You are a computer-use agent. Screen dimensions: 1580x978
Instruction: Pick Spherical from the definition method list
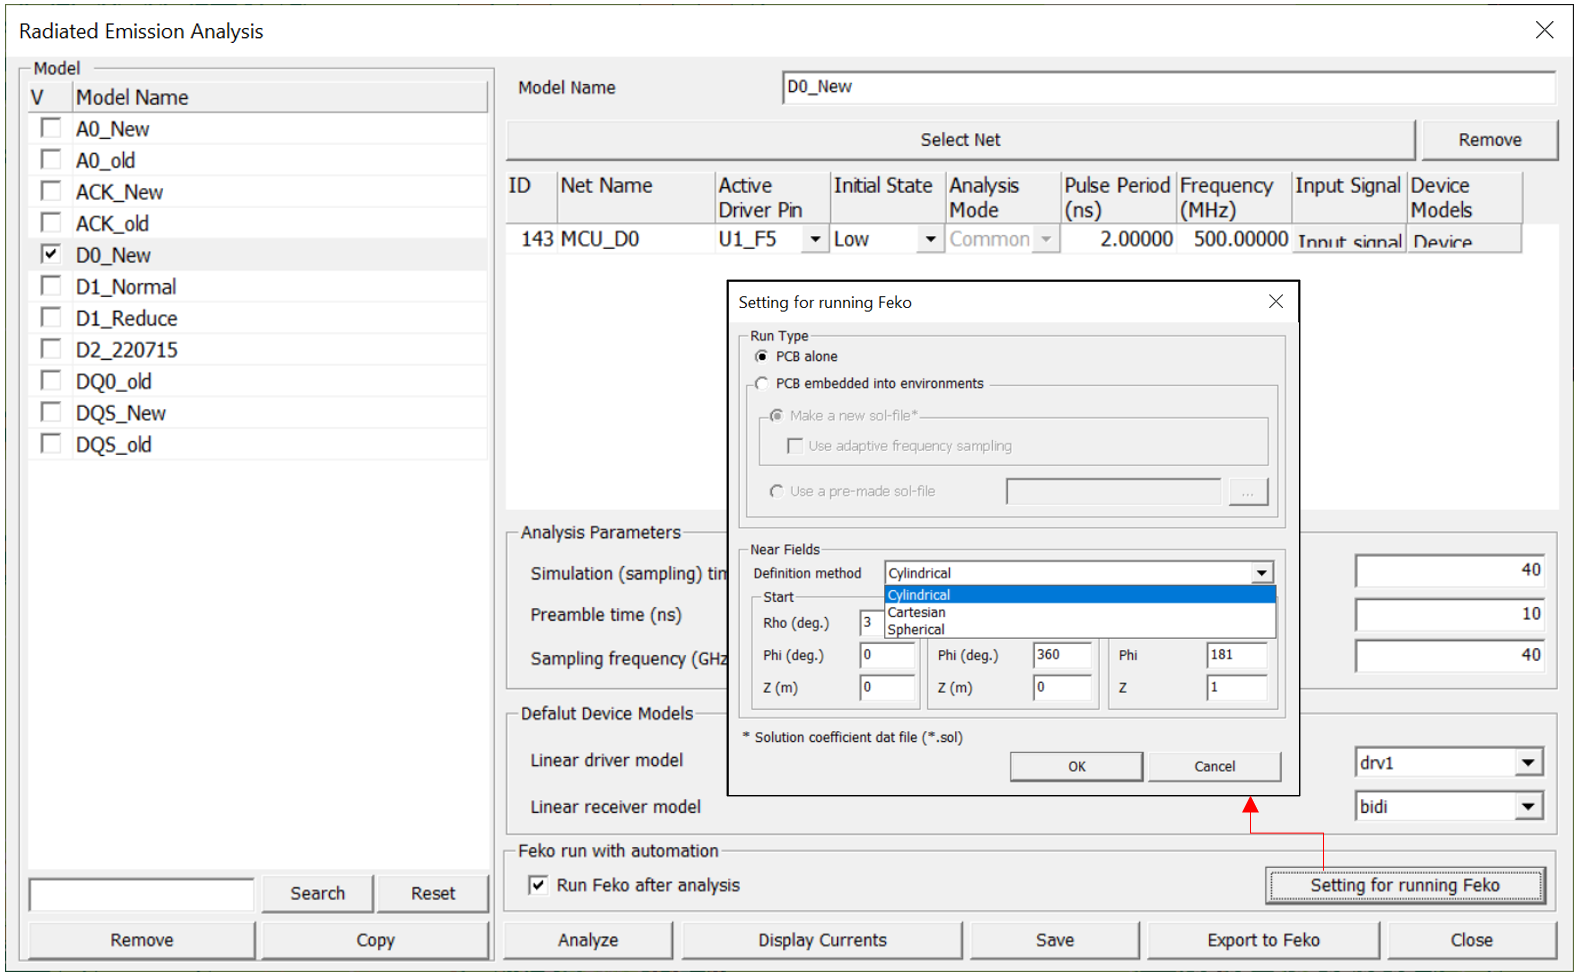pyautogui.click(x=916, y=630)
